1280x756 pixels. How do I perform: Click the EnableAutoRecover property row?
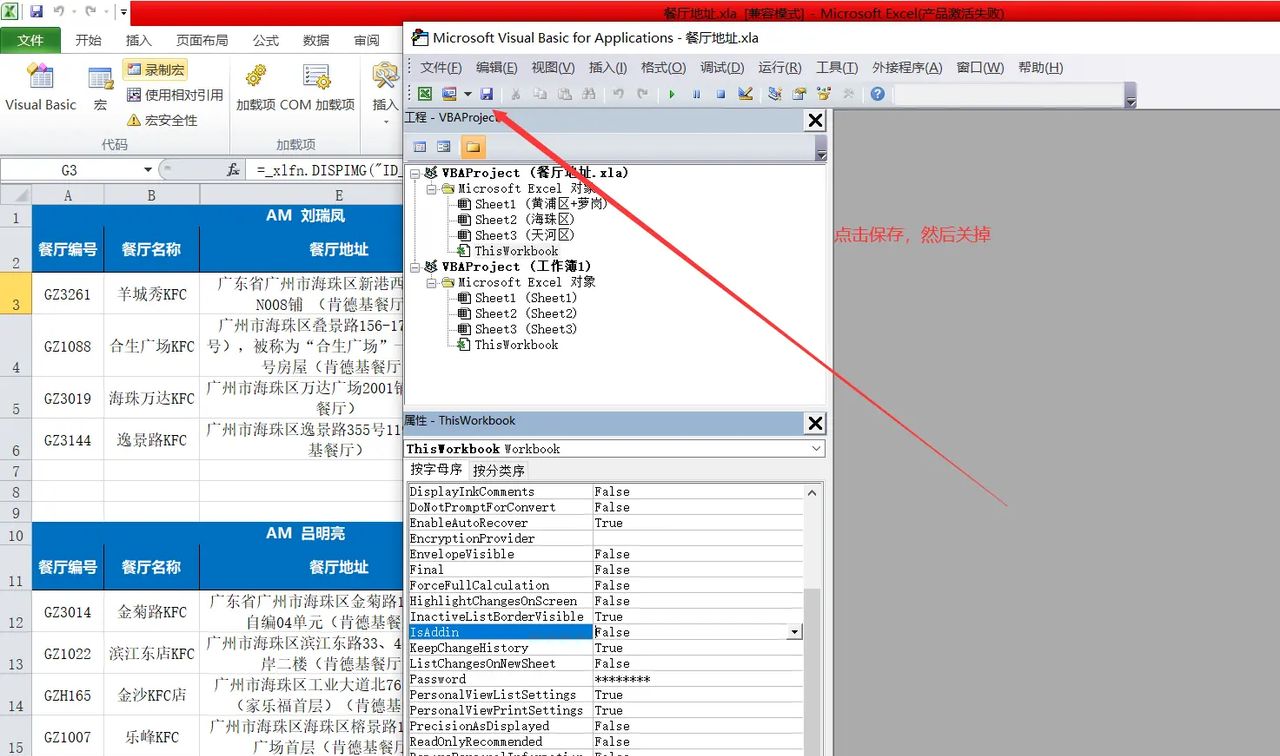pos(605,523)
